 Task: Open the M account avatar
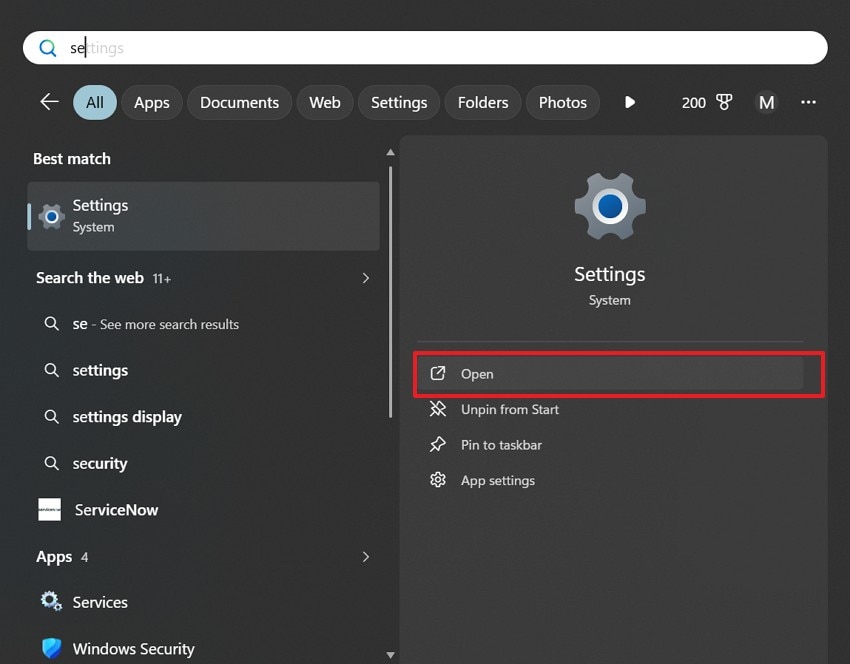pyautogui.click(x=767, y=102)
